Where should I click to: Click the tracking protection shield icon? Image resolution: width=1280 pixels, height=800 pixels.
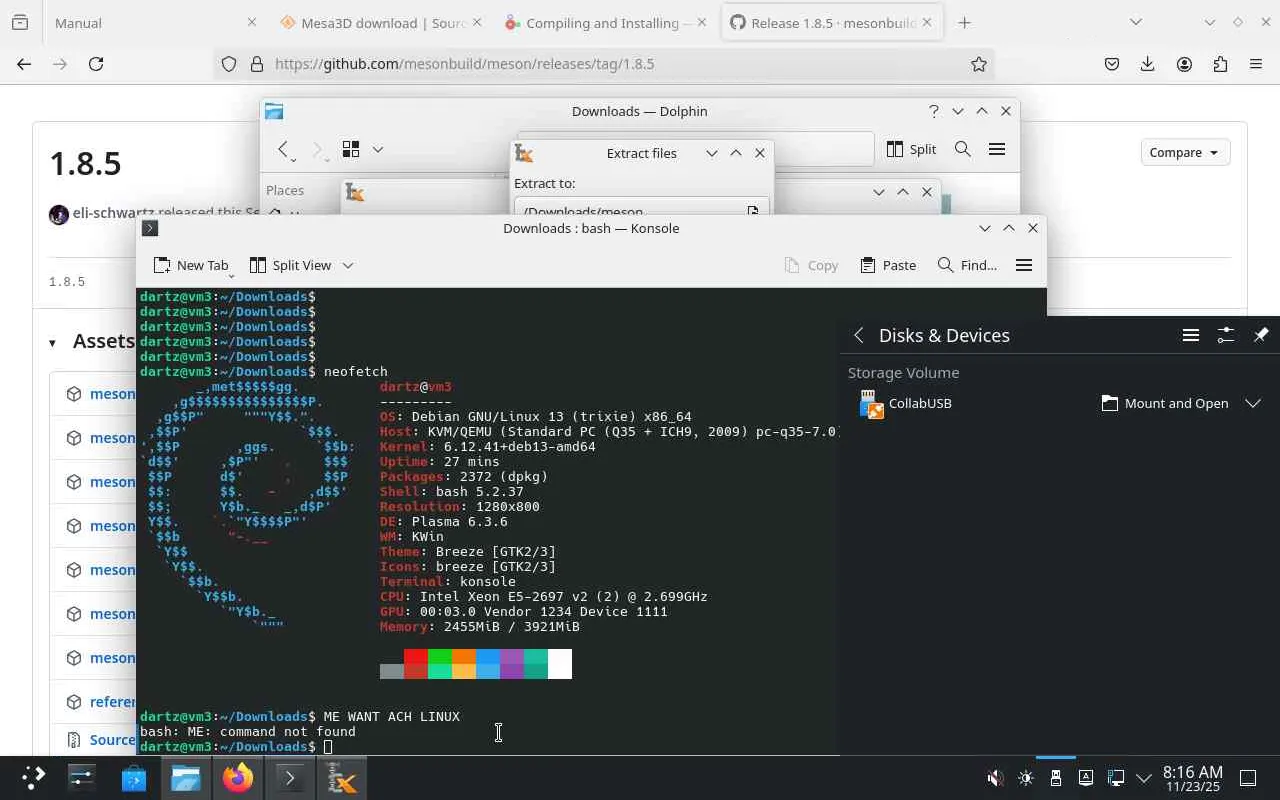tap(229, 64)
